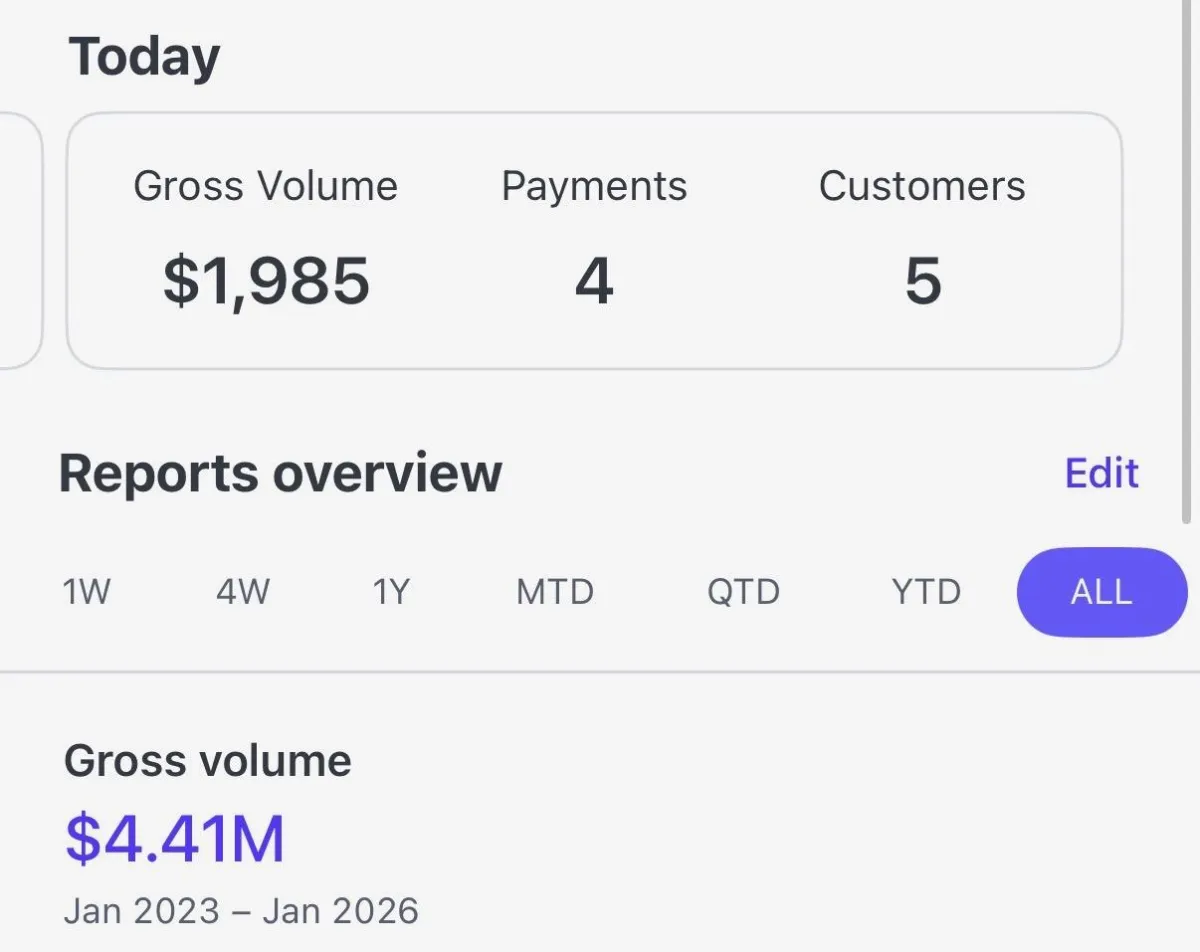The image size is (1200, 952).
Task: Click the Payments label in Today card
Action: pyautogui.click(x=594, y=187)
